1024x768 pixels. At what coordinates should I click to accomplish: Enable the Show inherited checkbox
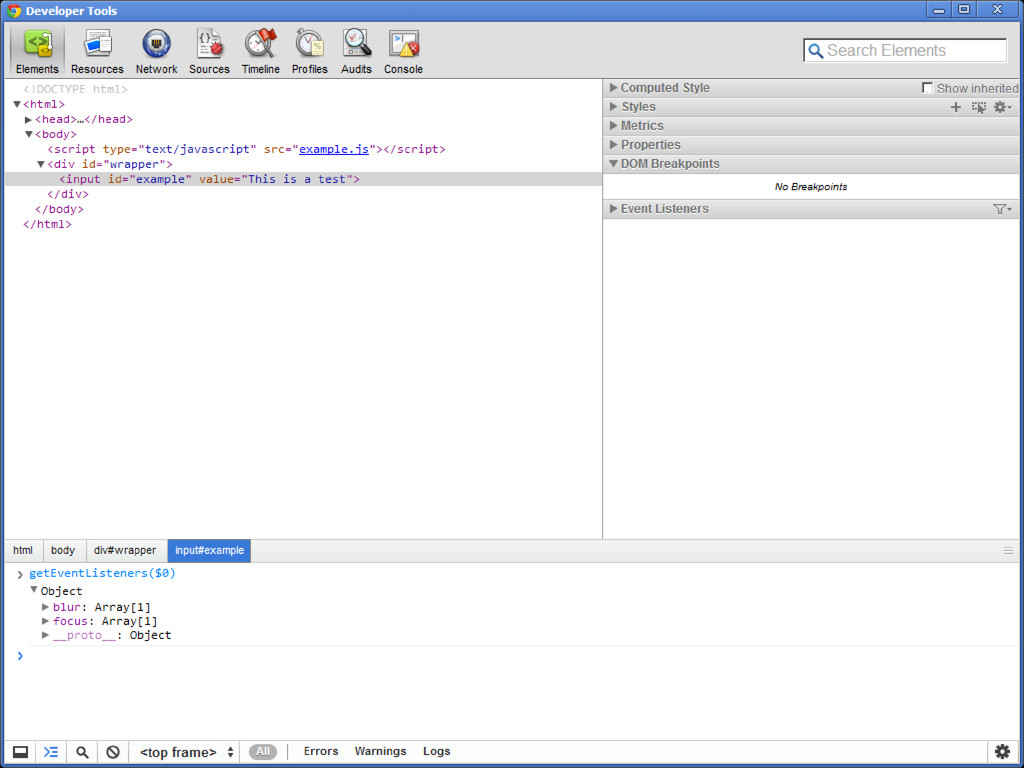tap(927, 88)
